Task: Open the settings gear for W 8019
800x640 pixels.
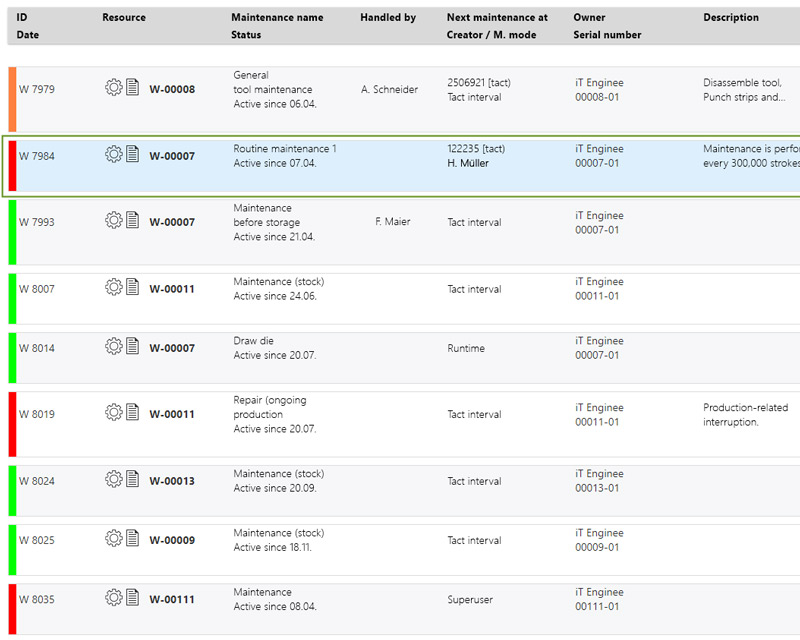Action: [115, 411]
